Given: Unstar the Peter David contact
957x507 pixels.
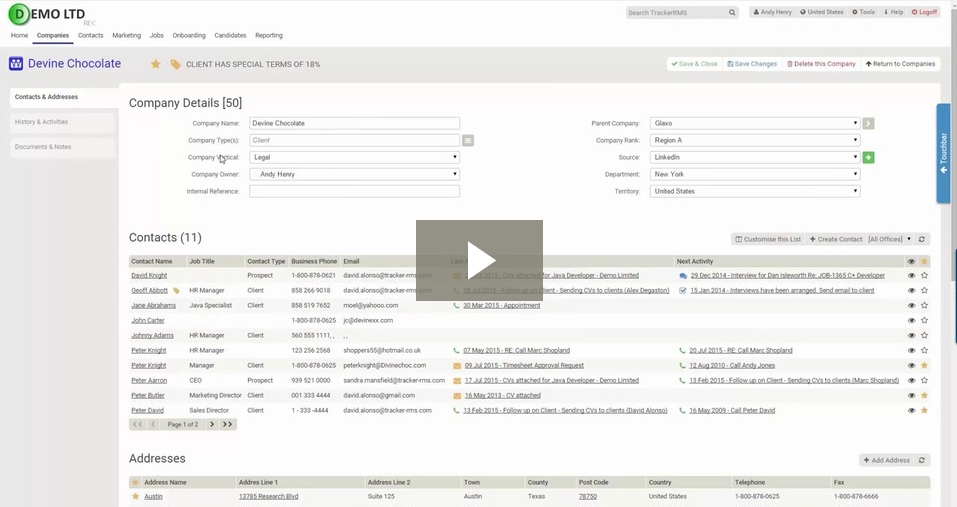Looking at the screenshot, I should (924, 411).
